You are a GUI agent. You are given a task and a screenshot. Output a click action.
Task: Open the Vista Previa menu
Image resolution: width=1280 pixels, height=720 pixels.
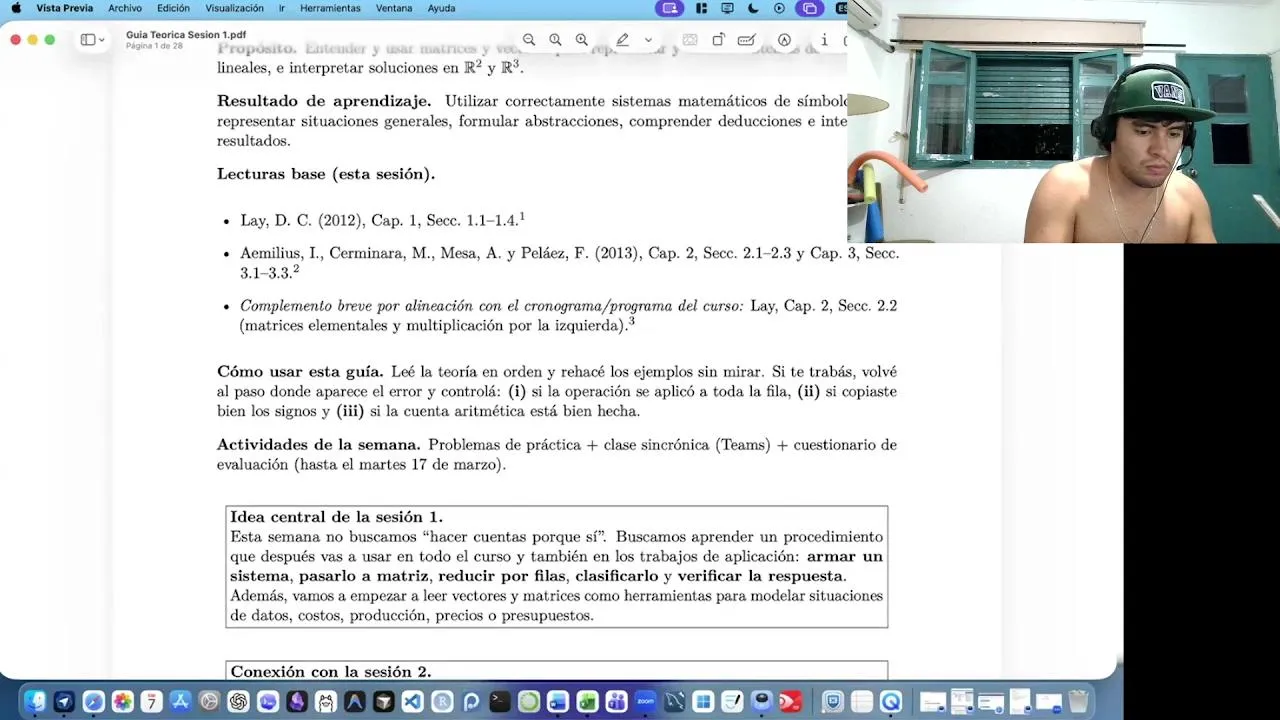pos(64,8)
